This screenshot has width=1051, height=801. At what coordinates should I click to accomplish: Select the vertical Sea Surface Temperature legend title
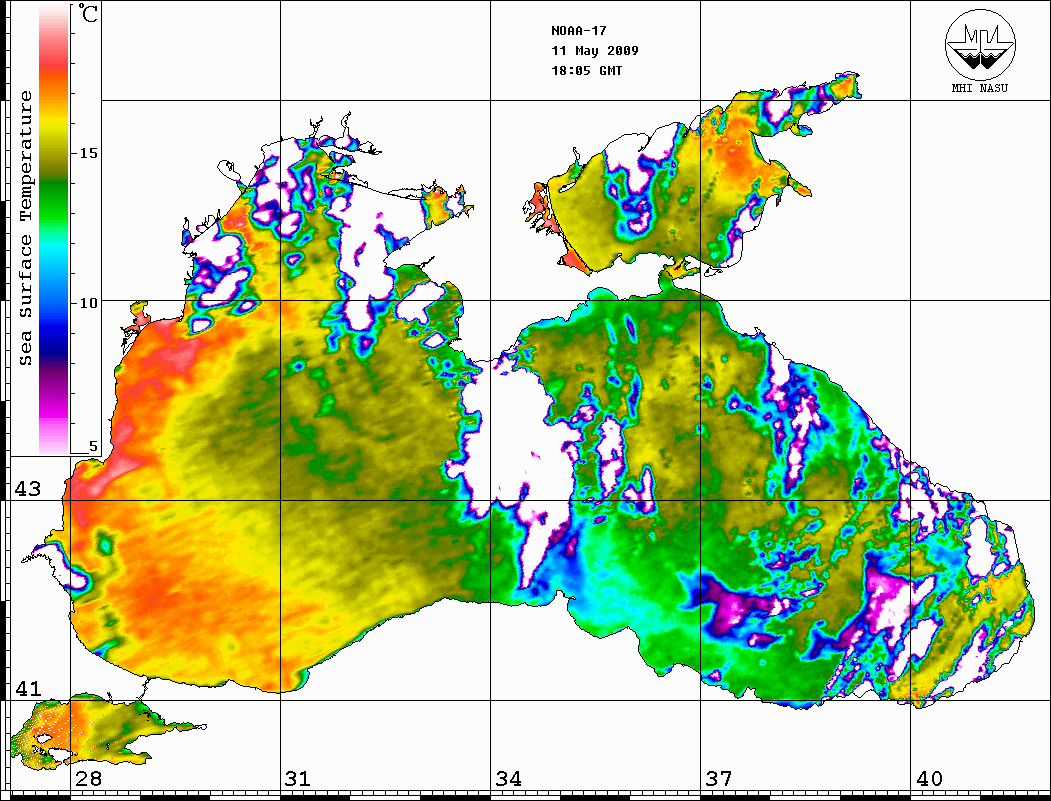(x=26, y=228)
